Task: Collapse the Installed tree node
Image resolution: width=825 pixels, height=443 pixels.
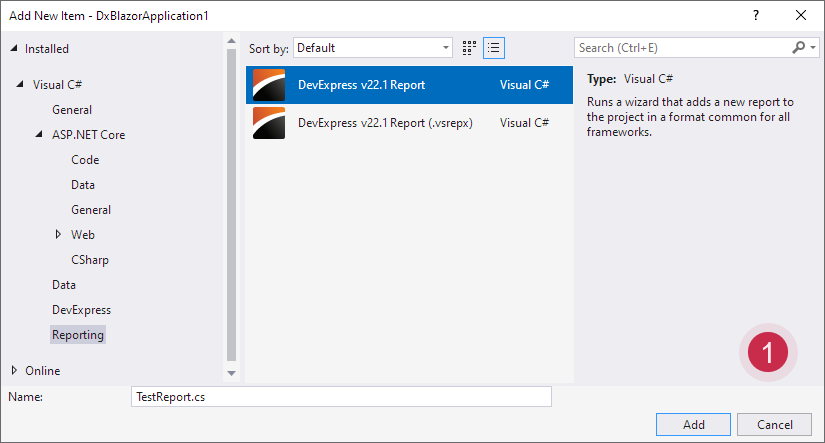Action: point(14,49)
